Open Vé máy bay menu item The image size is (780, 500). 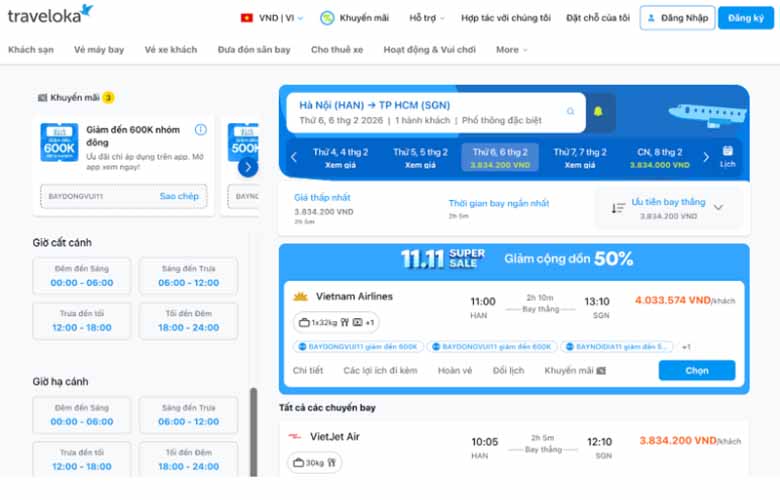99,50
